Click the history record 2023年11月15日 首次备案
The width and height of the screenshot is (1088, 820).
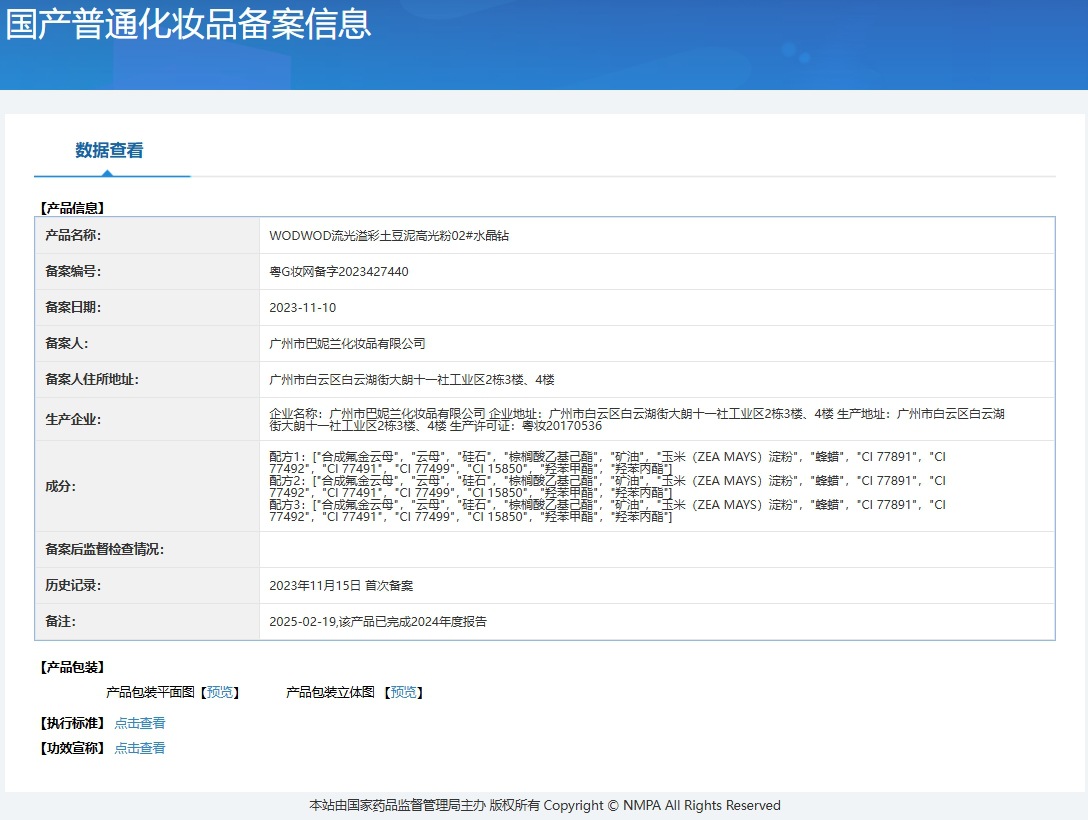341,586
